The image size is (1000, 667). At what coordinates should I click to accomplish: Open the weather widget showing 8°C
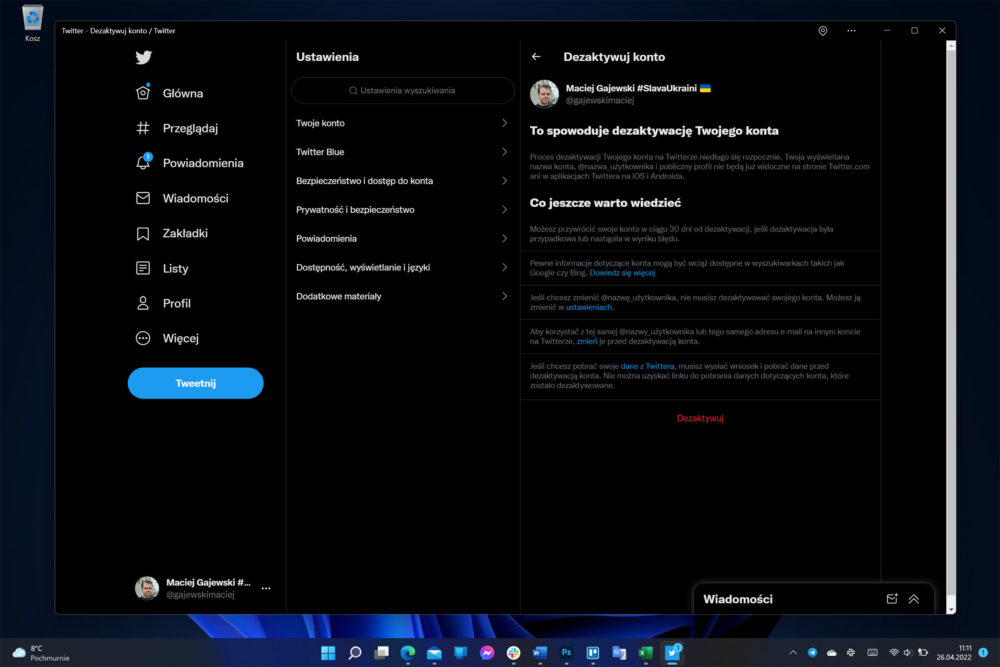pyautogui.click(x=41, y=652)
